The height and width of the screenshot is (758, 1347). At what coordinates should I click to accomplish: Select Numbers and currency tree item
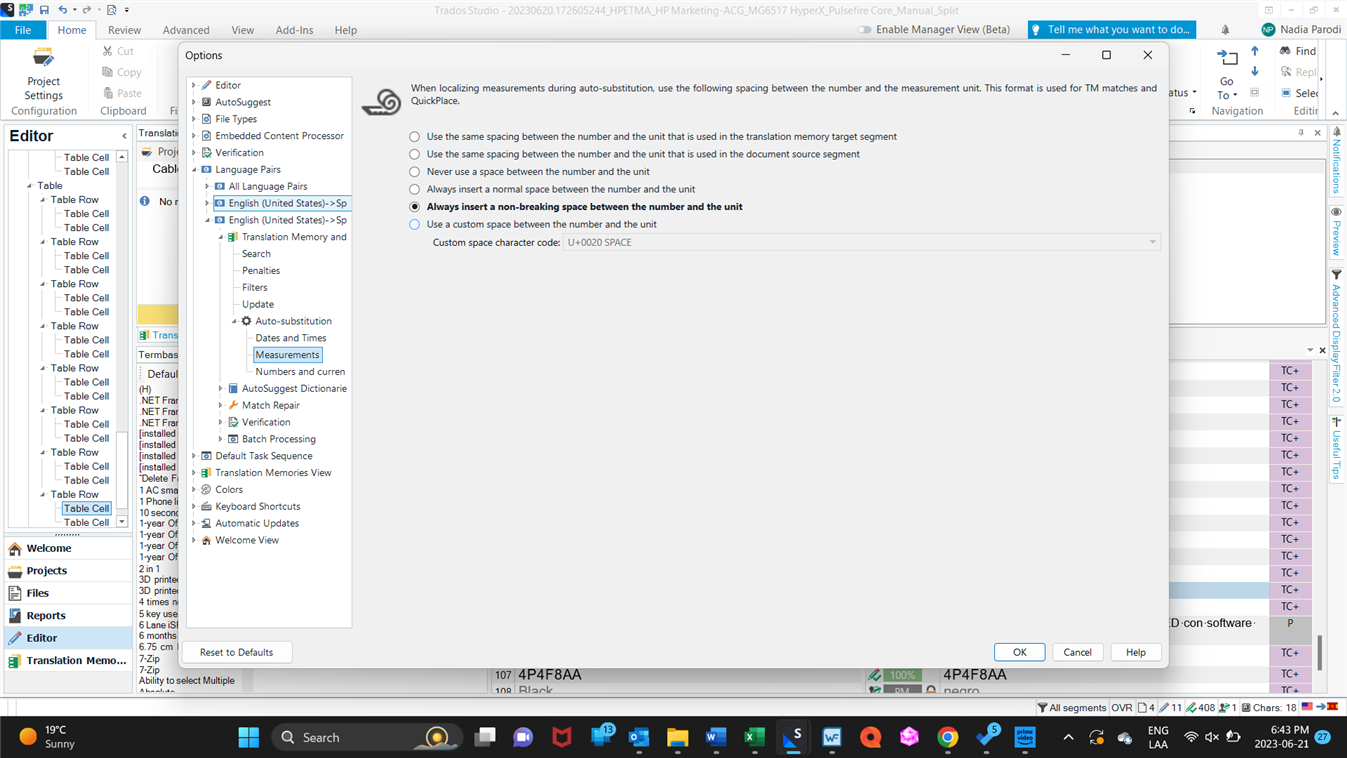pos(300,372)
